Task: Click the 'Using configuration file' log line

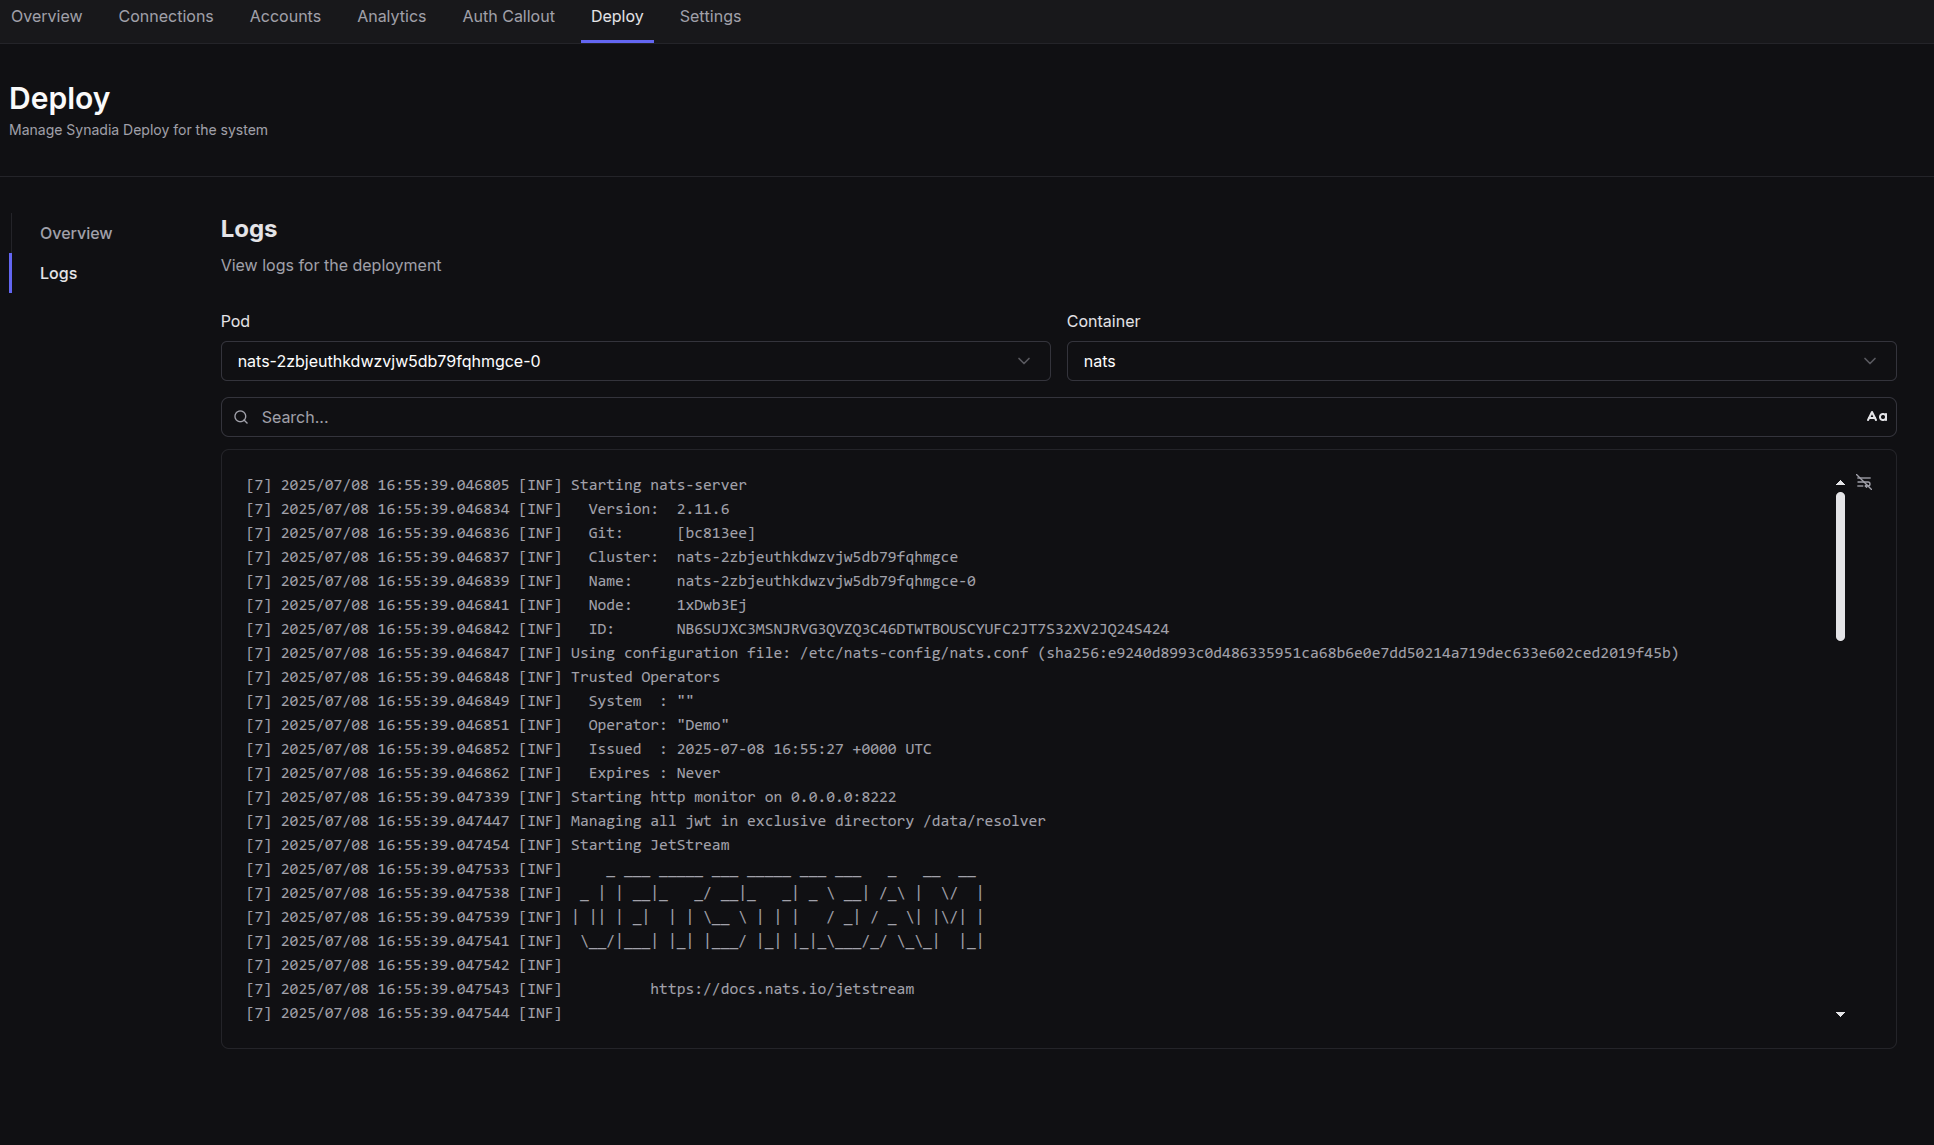Action: point(962,653)
